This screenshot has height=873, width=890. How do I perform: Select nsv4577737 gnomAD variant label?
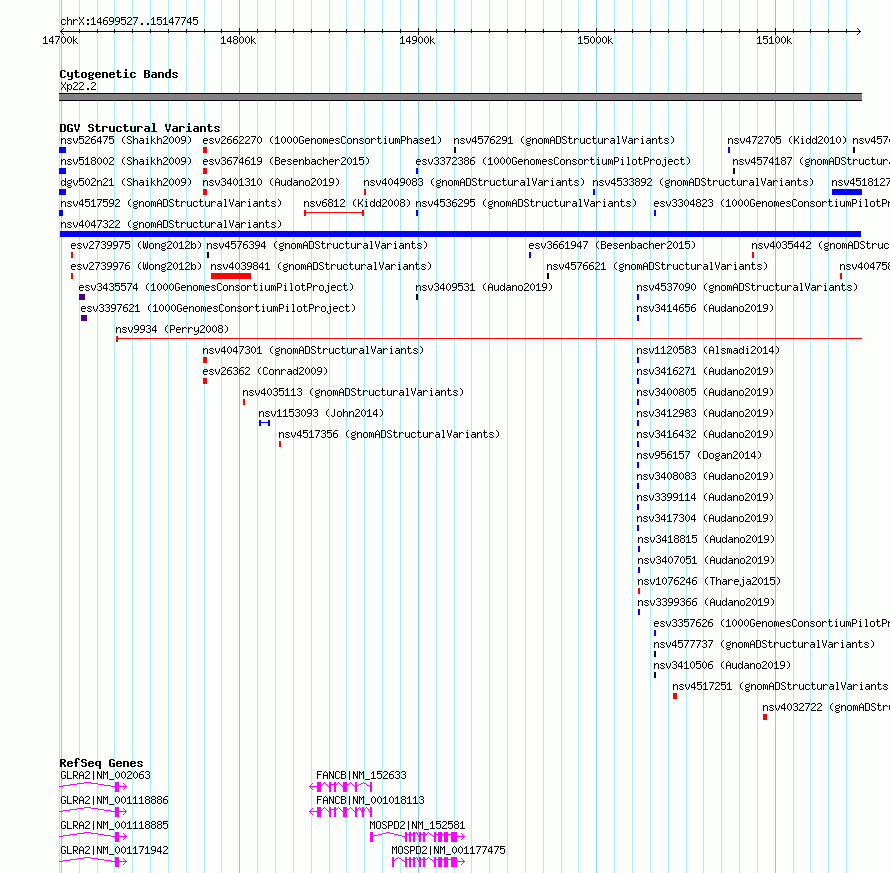[x=764, y=644]
